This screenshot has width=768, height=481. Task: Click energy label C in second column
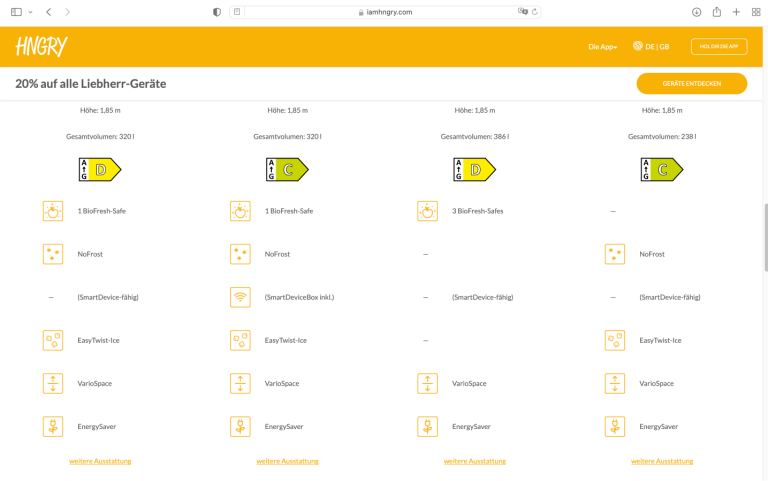coord(287,169)
